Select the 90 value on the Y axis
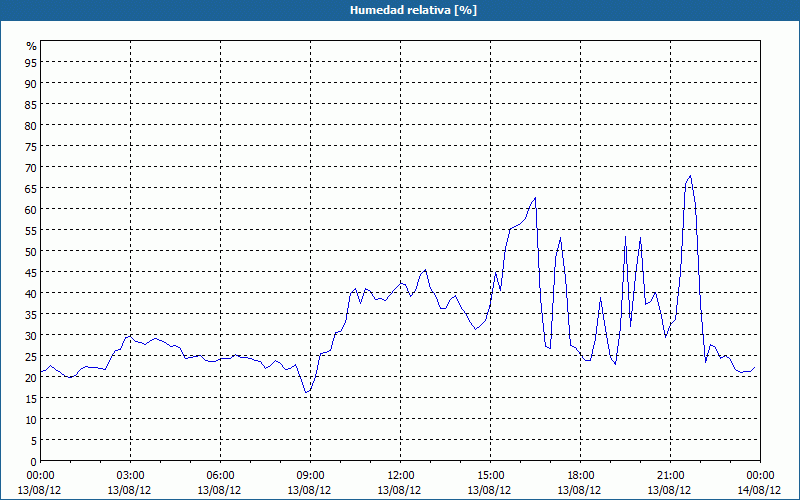 click(31, 83)
